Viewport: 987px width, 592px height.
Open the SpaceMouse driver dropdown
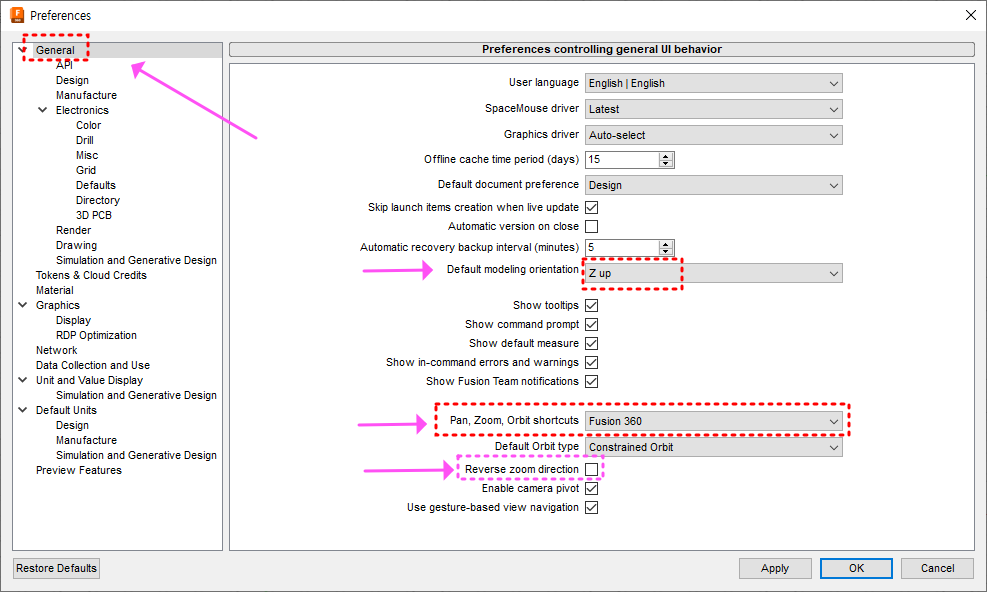714,109
